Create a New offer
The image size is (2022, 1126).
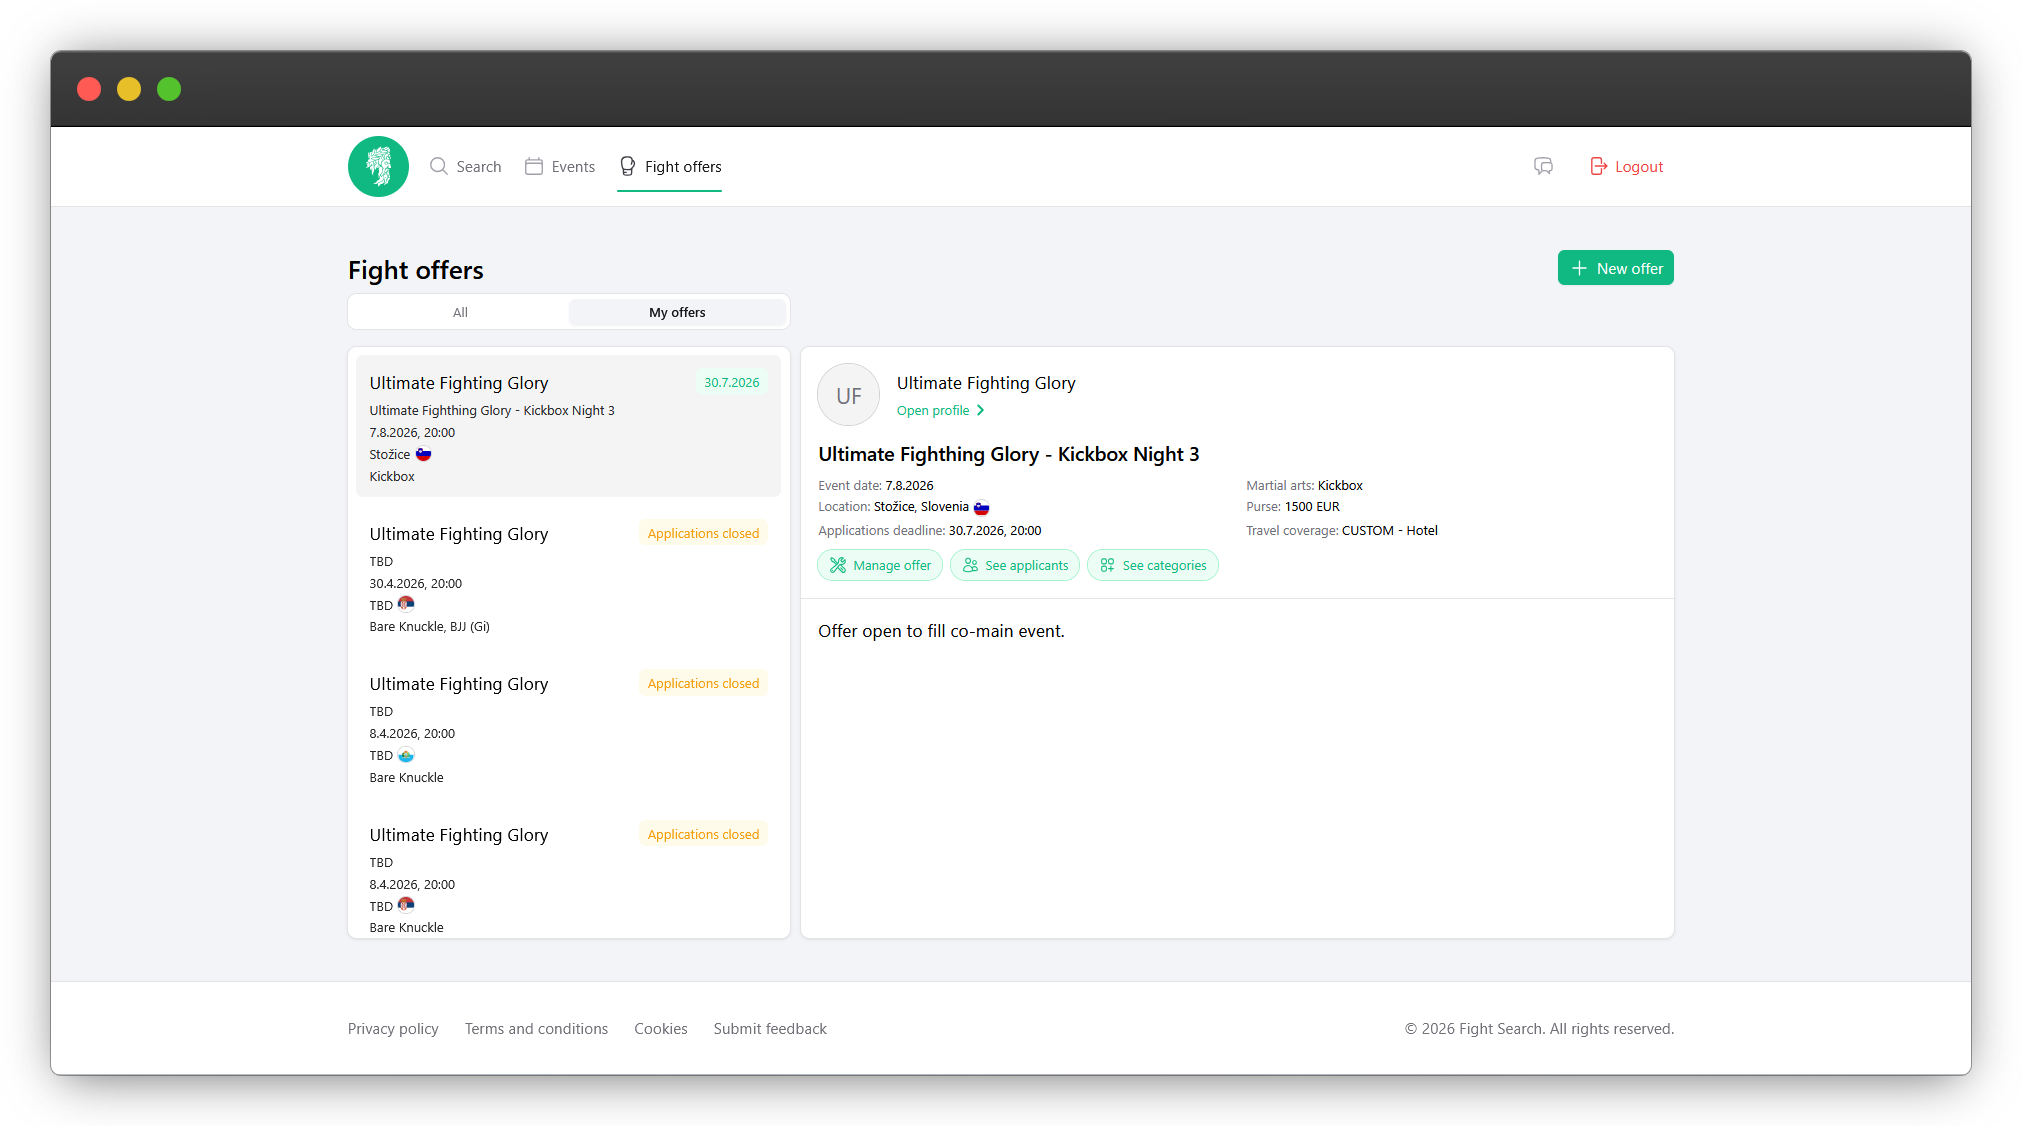(x=1615, y=268)
